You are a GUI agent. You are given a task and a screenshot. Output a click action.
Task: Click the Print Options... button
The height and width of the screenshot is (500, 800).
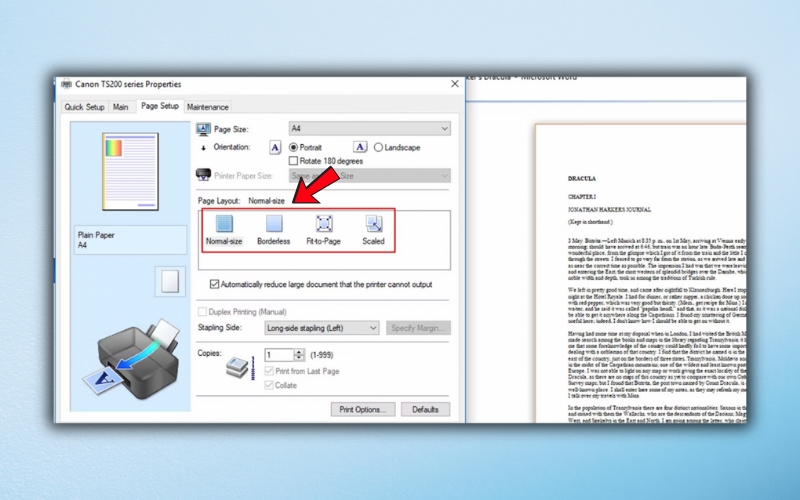363,409
